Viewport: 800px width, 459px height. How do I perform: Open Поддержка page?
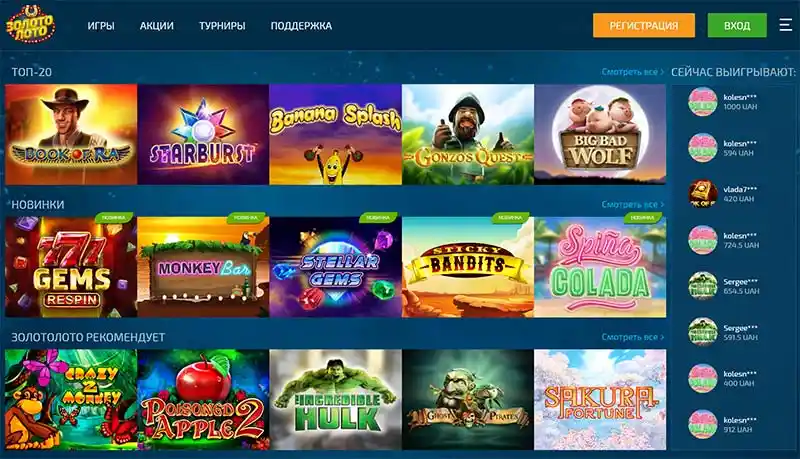pyautogui.click(x=301, y=26)
